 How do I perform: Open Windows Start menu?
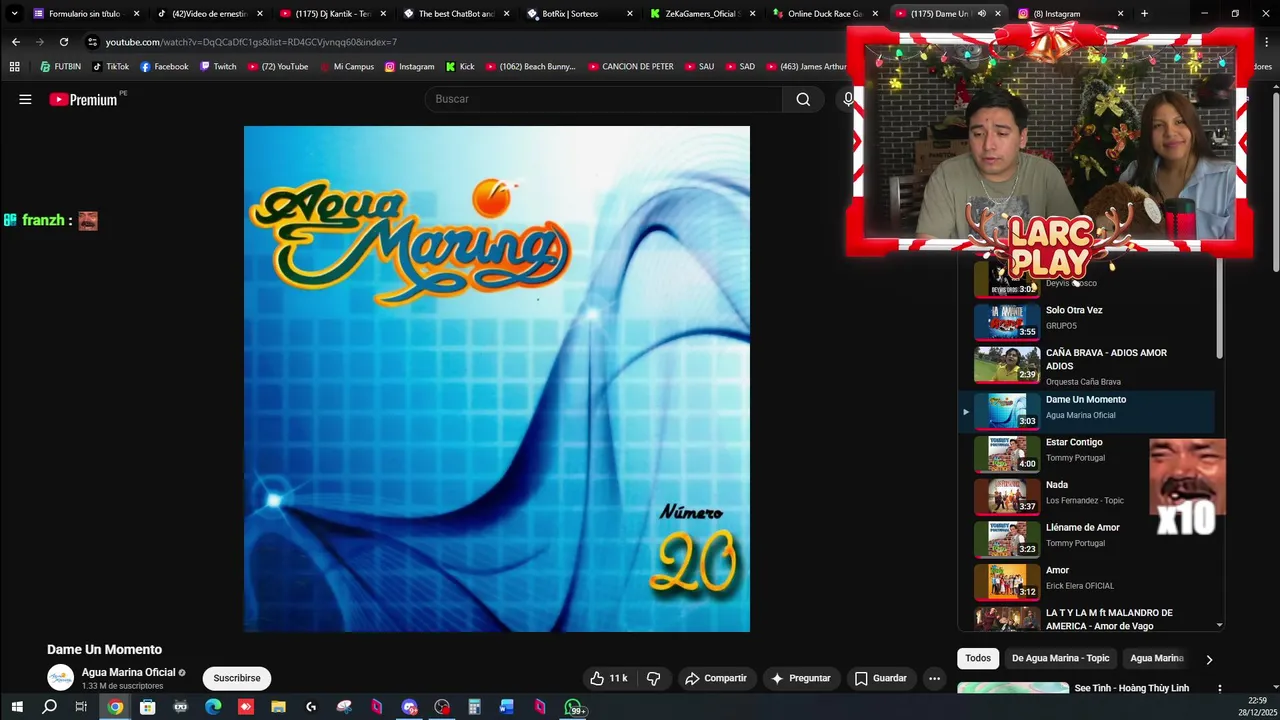17,707
